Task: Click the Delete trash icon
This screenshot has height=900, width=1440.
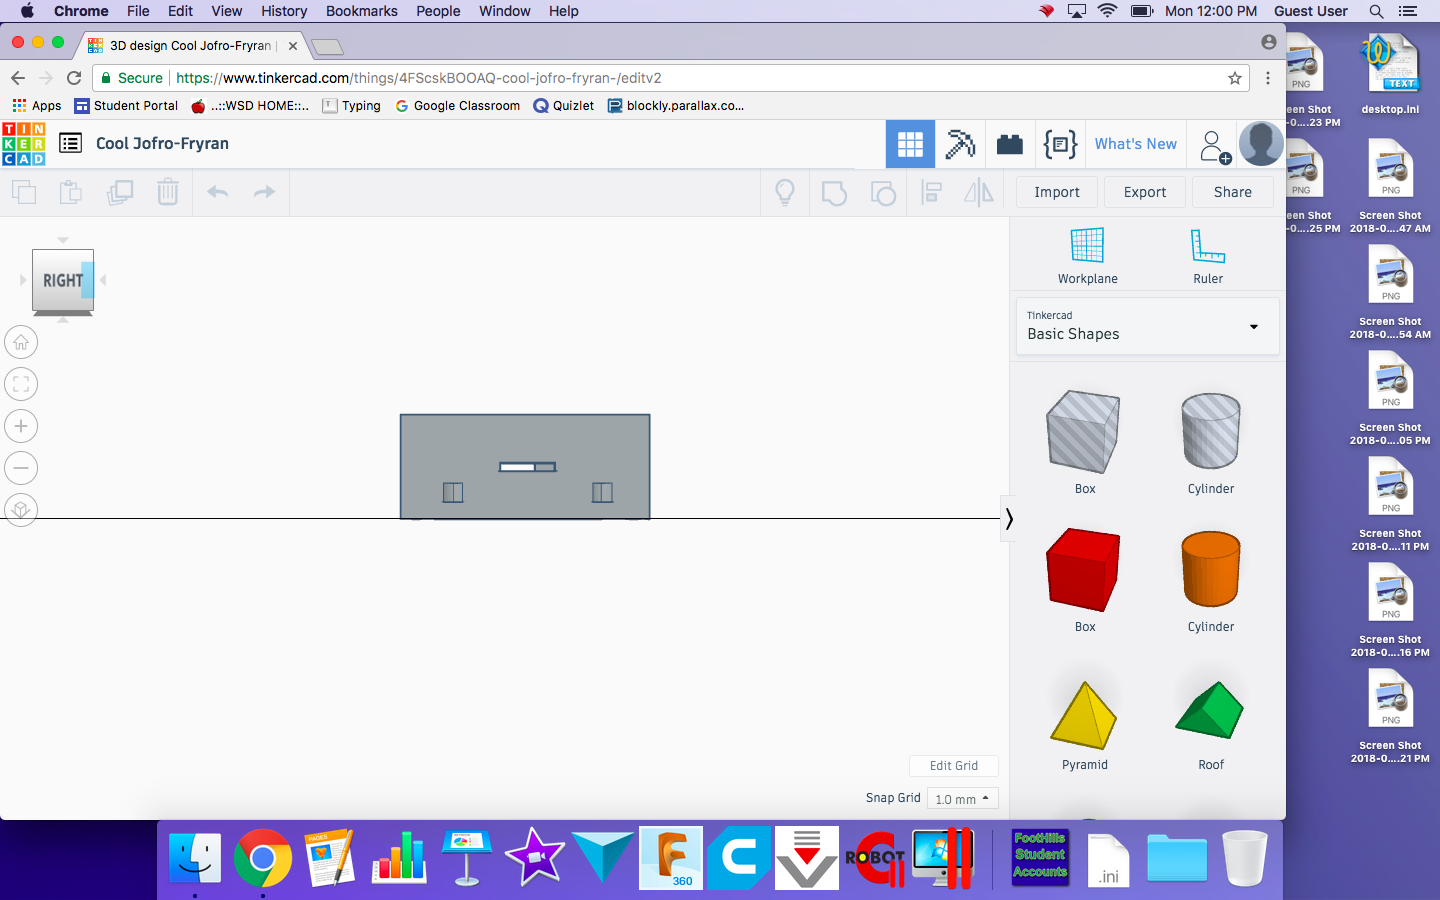Action: point(168,191)
